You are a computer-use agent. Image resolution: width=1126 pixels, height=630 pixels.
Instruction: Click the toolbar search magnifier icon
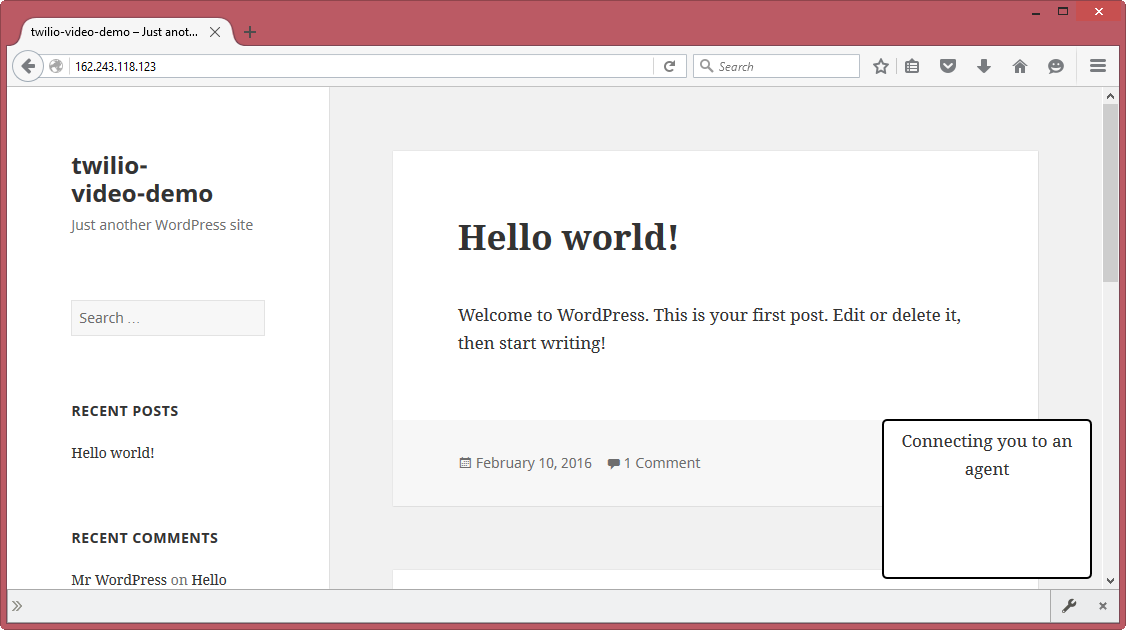point(707,66)
